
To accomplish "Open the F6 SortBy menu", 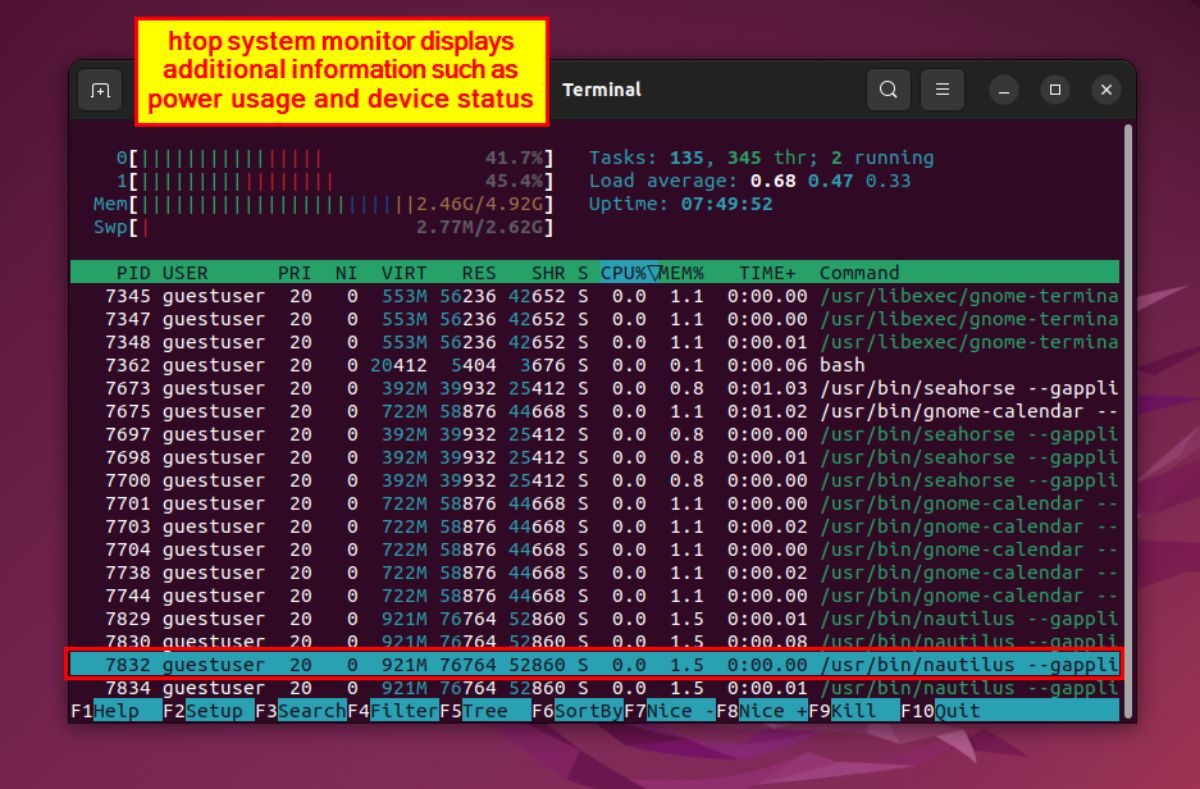I will (577, 711).
